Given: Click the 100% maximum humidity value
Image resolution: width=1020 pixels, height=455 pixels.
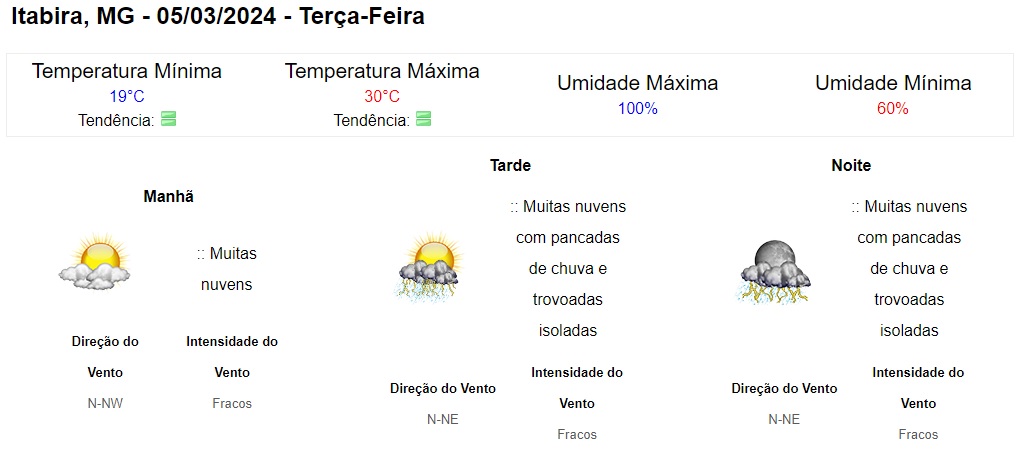Looking at the screenshot, I should pyautogui.click(x=637, y=109).
